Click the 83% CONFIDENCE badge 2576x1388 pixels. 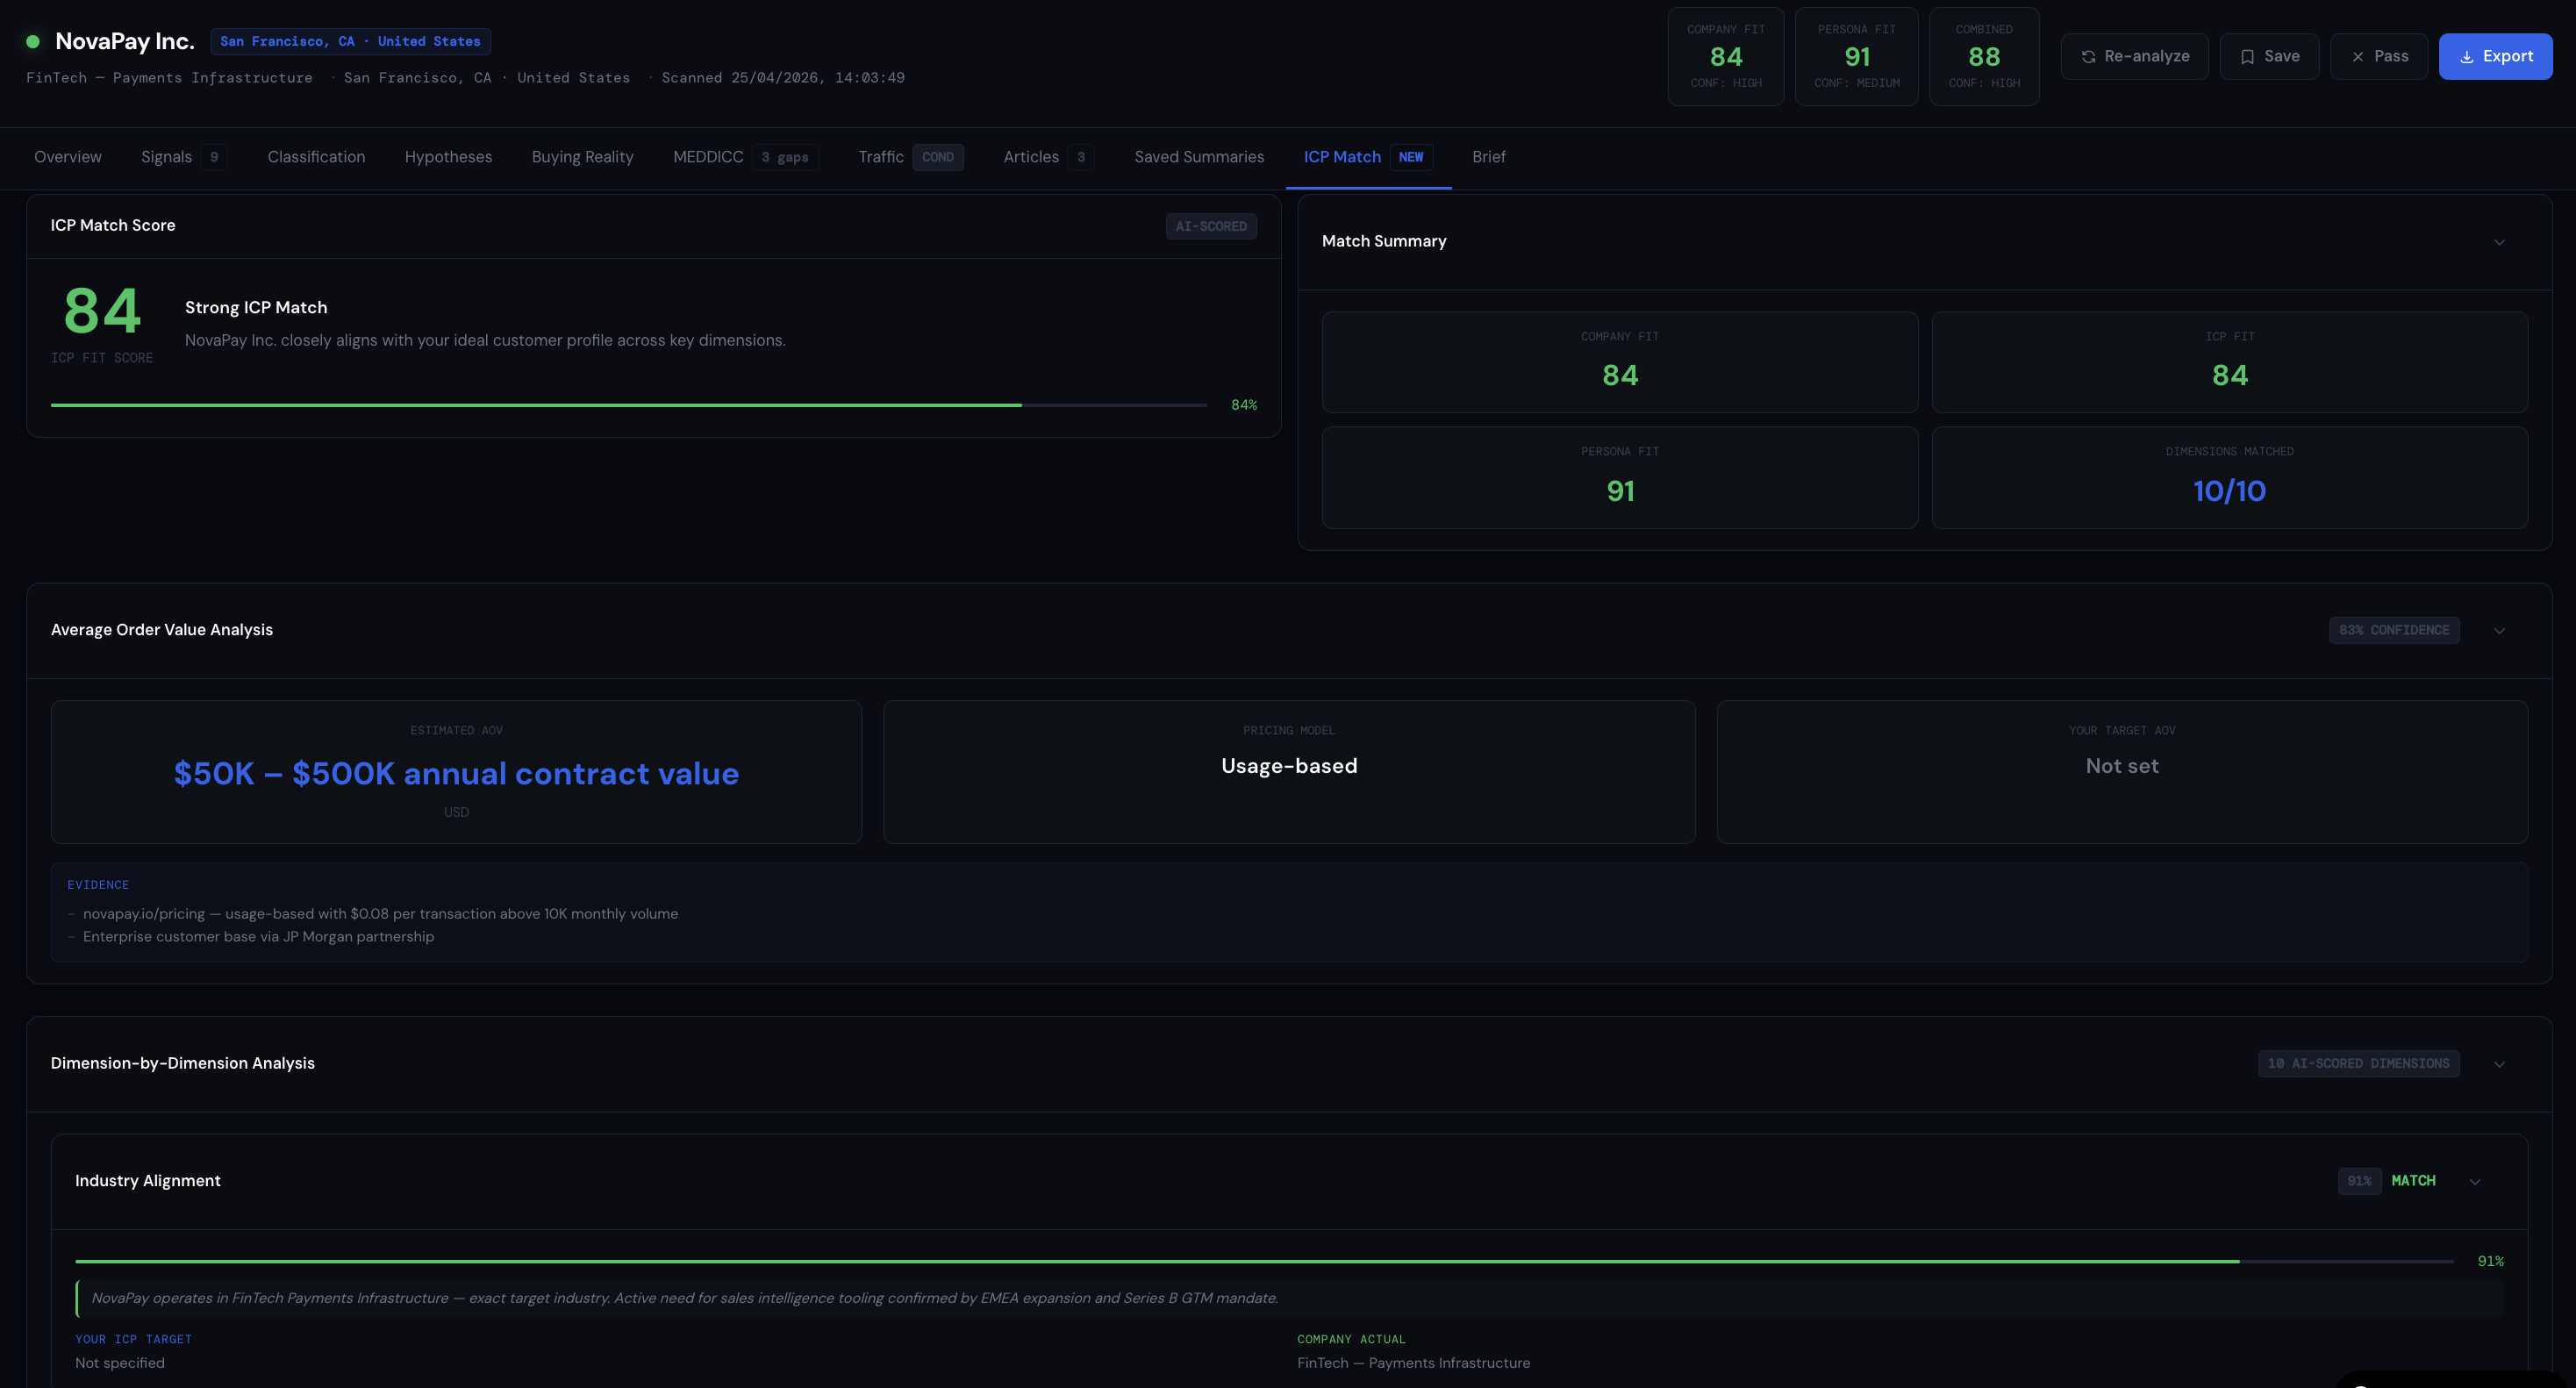point(2394,630)
